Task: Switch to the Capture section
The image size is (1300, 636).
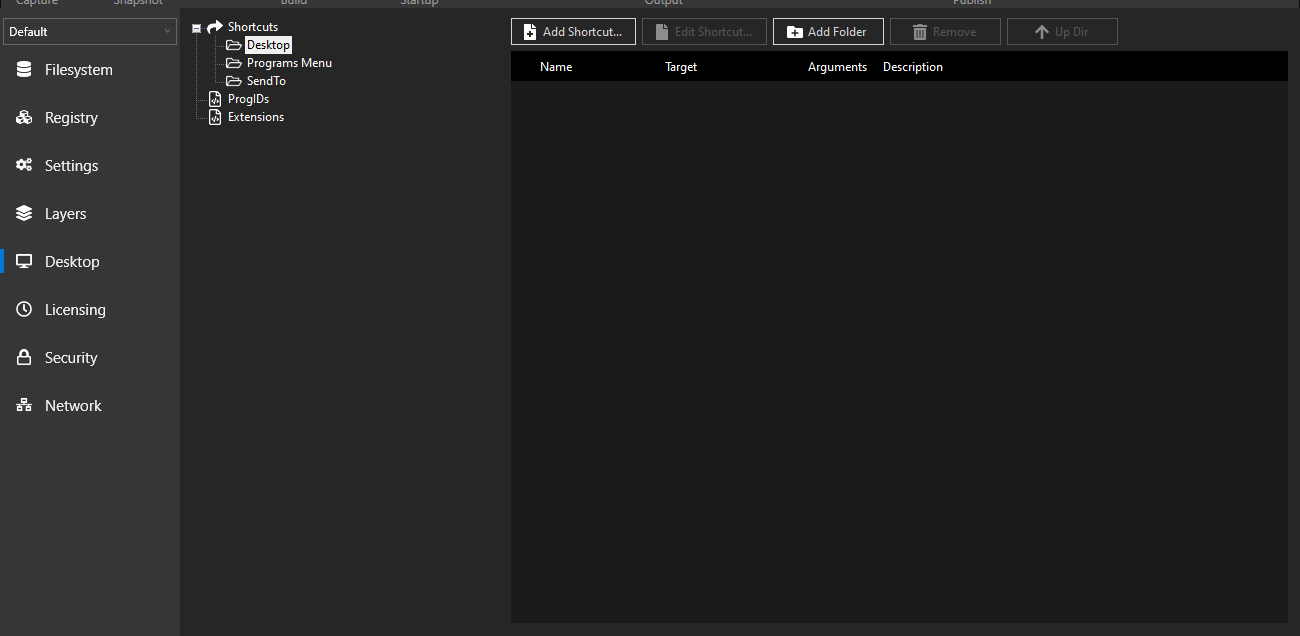Action: (x=36, y=3)
